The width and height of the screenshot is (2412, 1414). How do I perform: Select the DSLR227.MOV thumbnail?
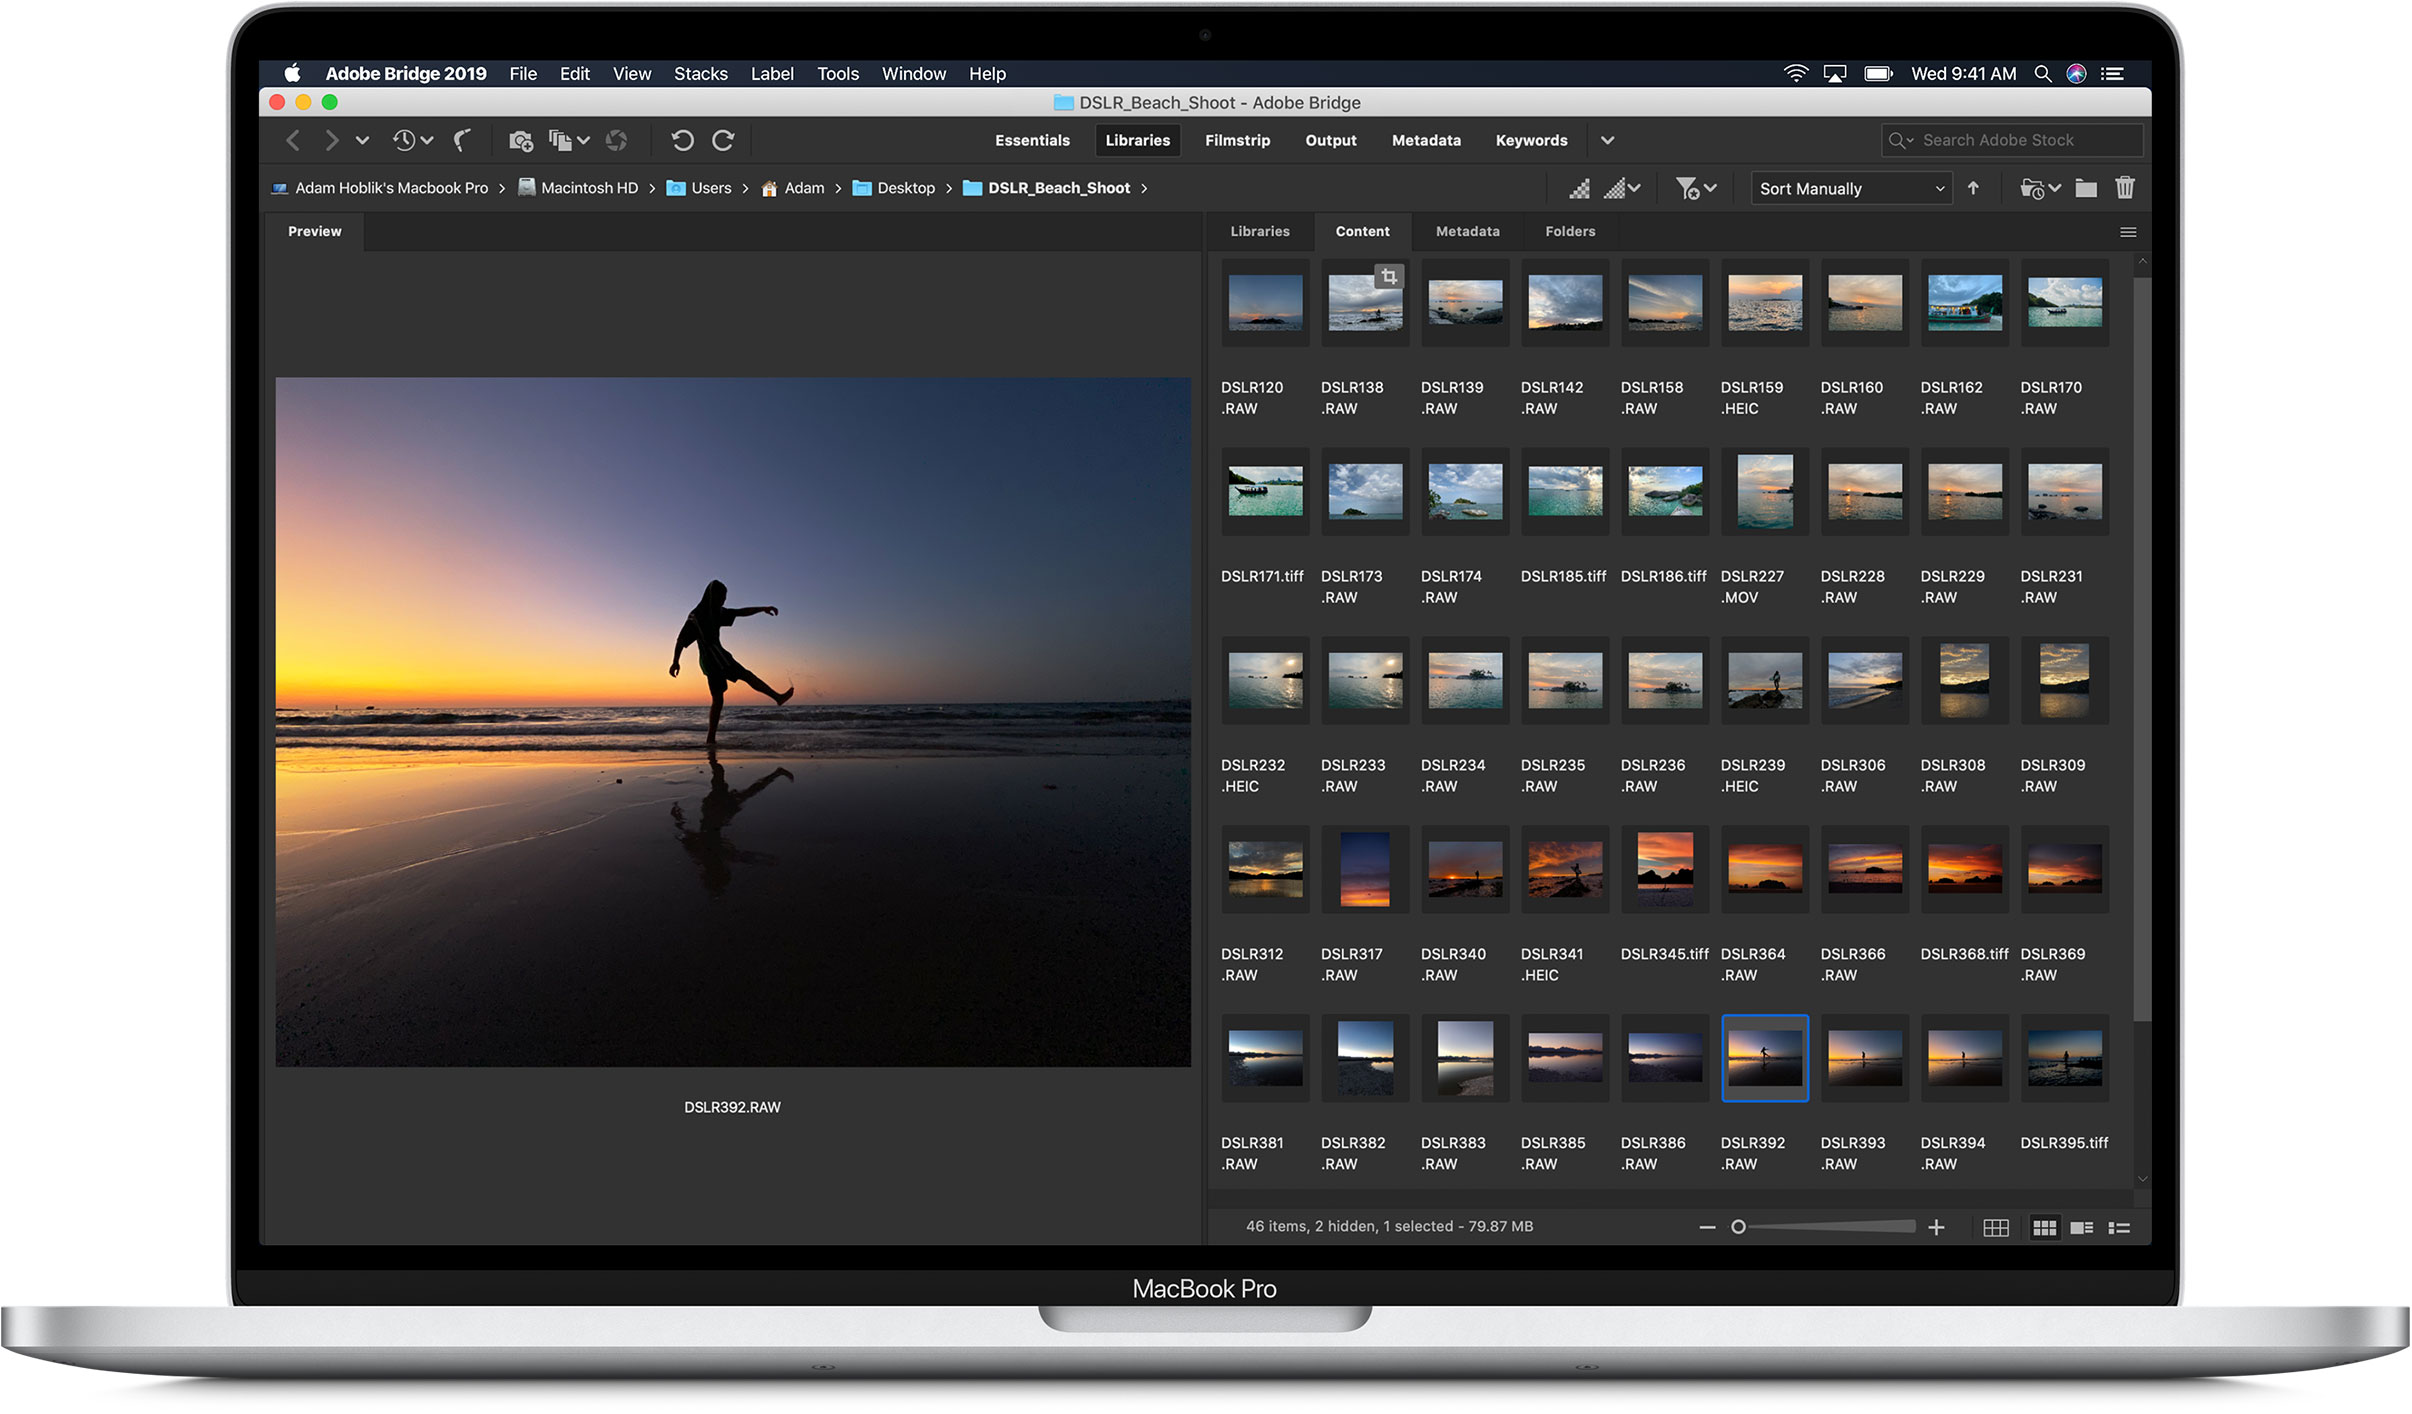pos(1763,492)
